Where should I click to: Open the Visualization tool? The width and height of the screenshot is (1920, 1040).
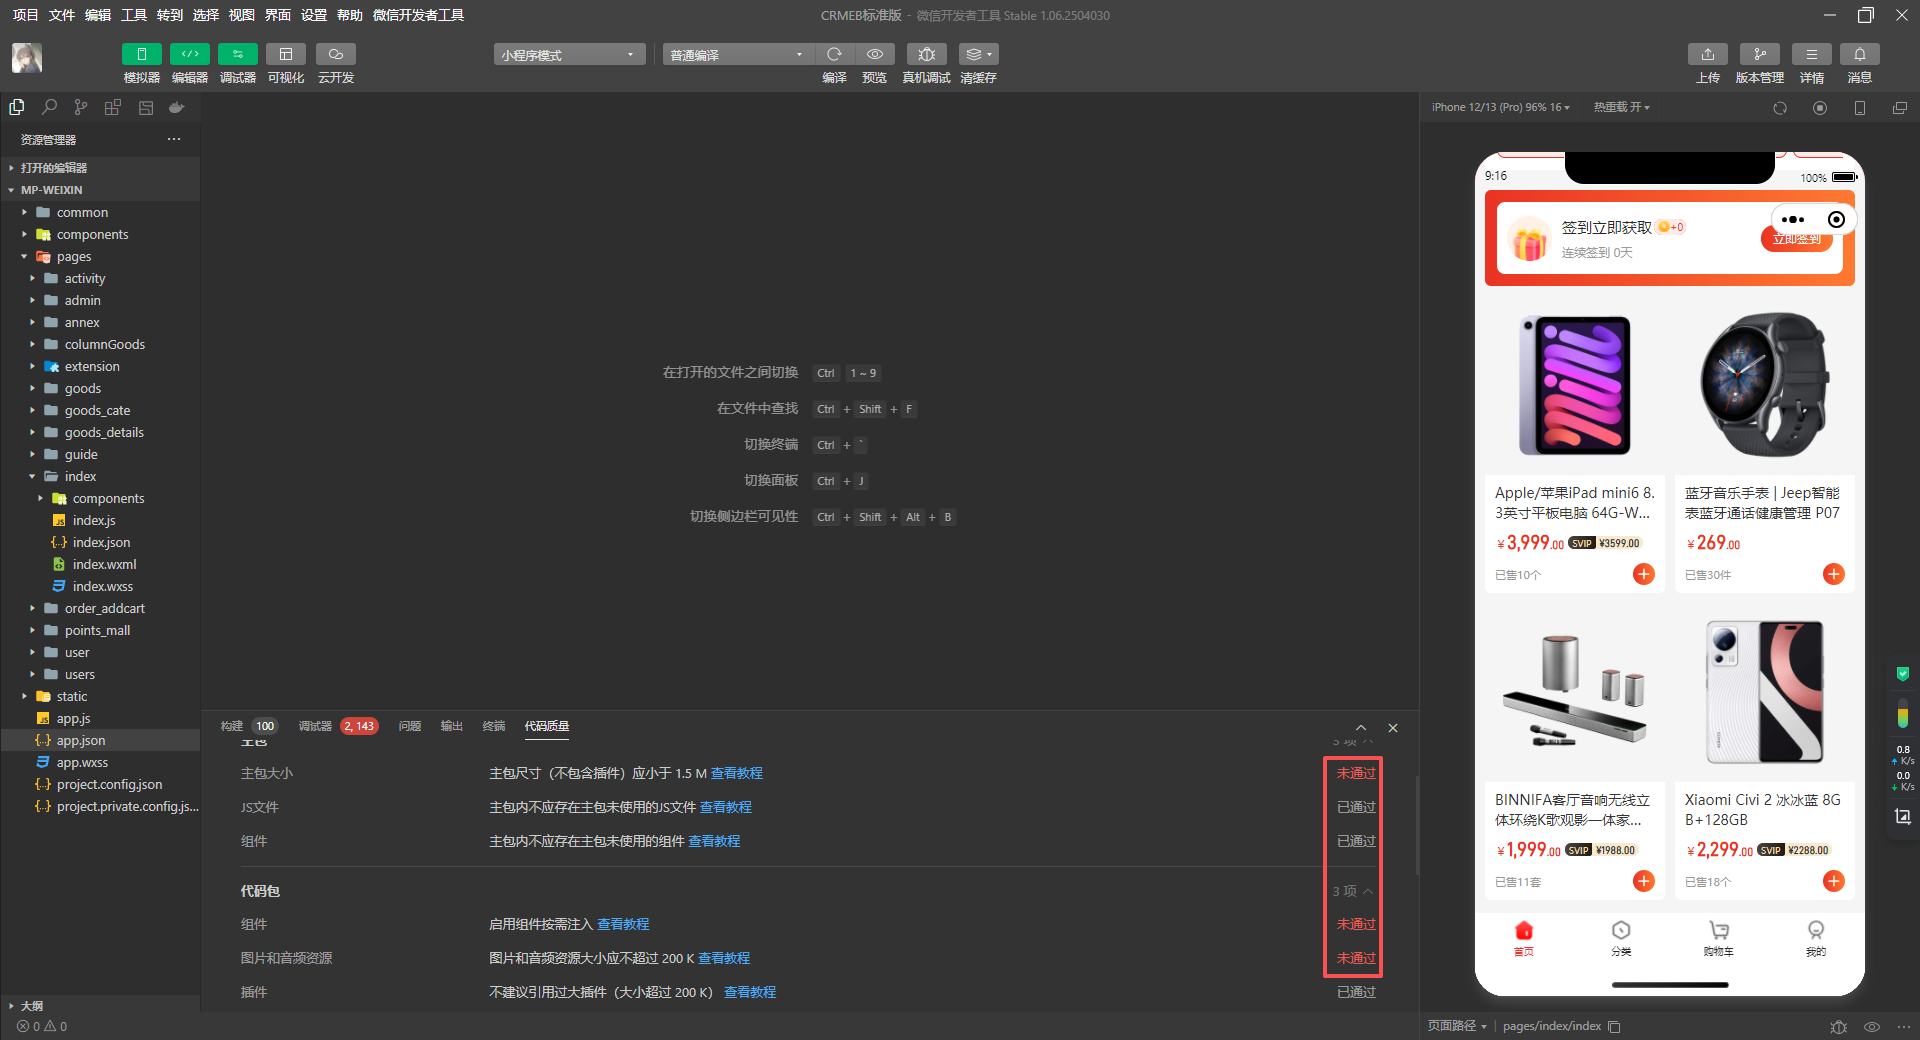286,54
